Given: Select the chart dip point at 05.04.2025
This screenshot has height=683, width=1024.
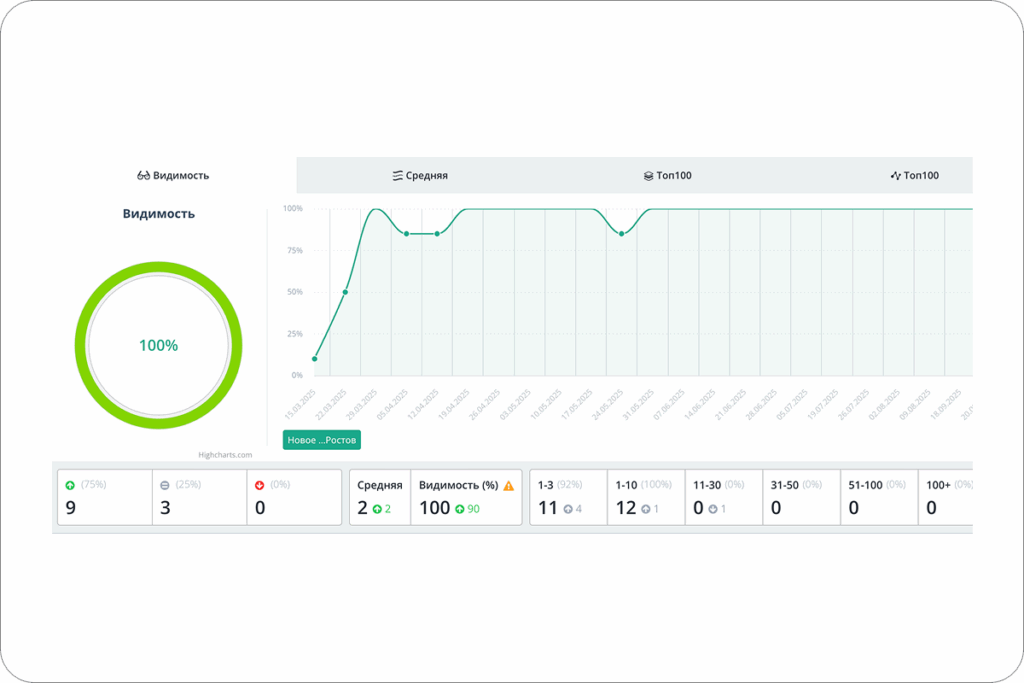Looking at the screenshot, I should point(407,234).
